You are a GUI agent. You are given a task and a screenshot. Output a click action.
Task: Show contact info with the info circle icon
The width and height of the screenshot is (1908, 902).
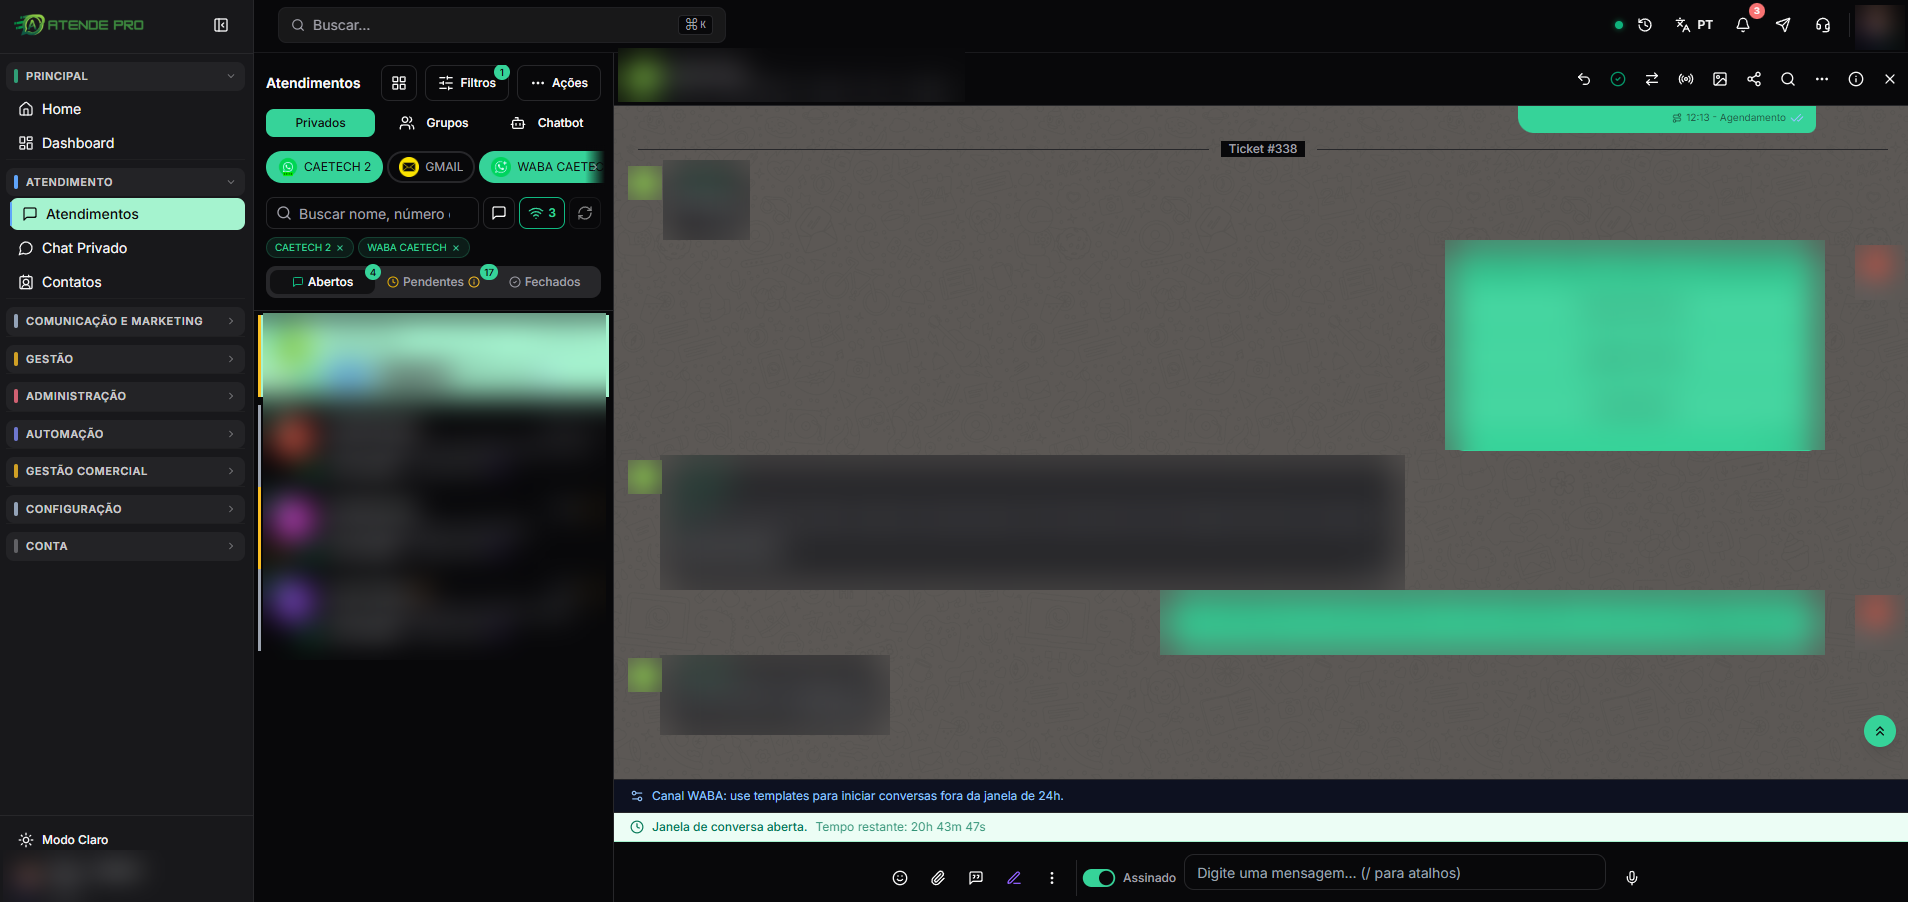click(1856, 79)
